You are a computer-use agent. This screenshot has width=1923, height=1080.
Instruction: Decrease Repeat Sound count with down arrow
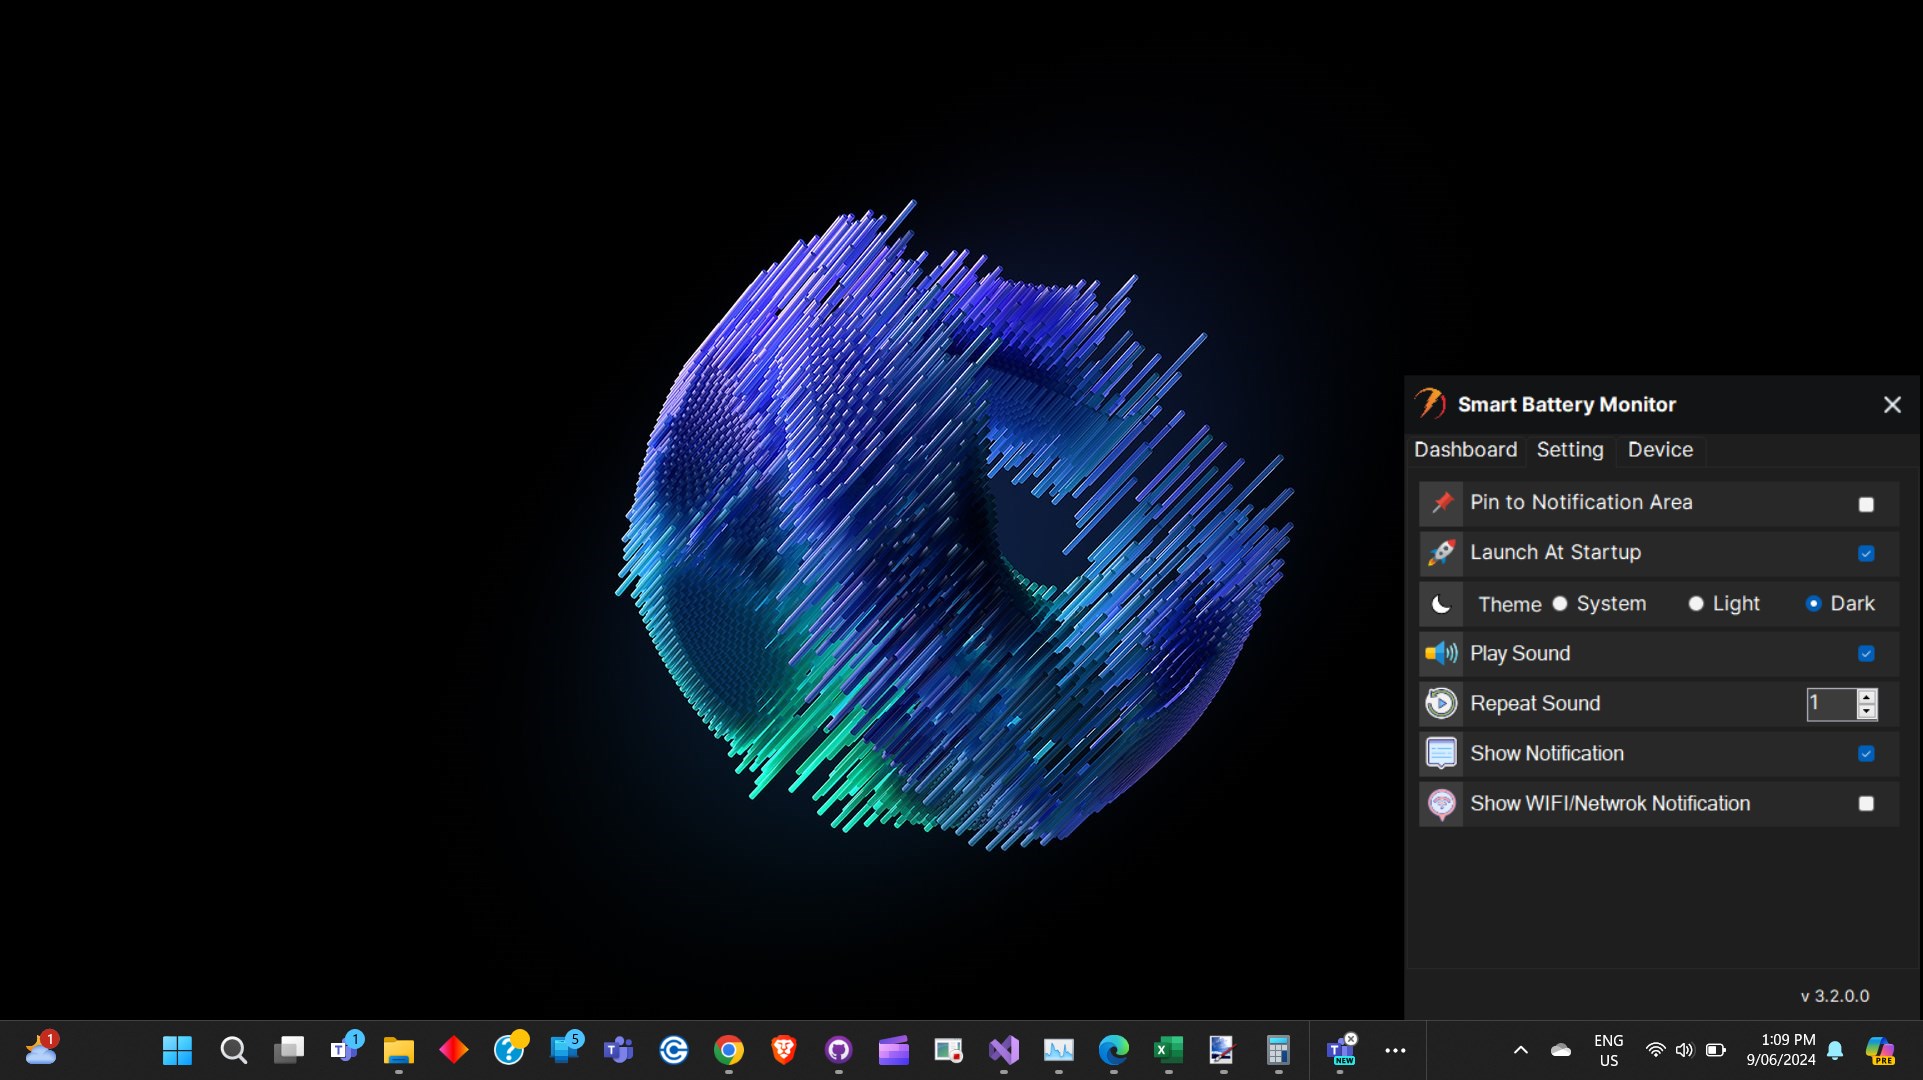1866,711
